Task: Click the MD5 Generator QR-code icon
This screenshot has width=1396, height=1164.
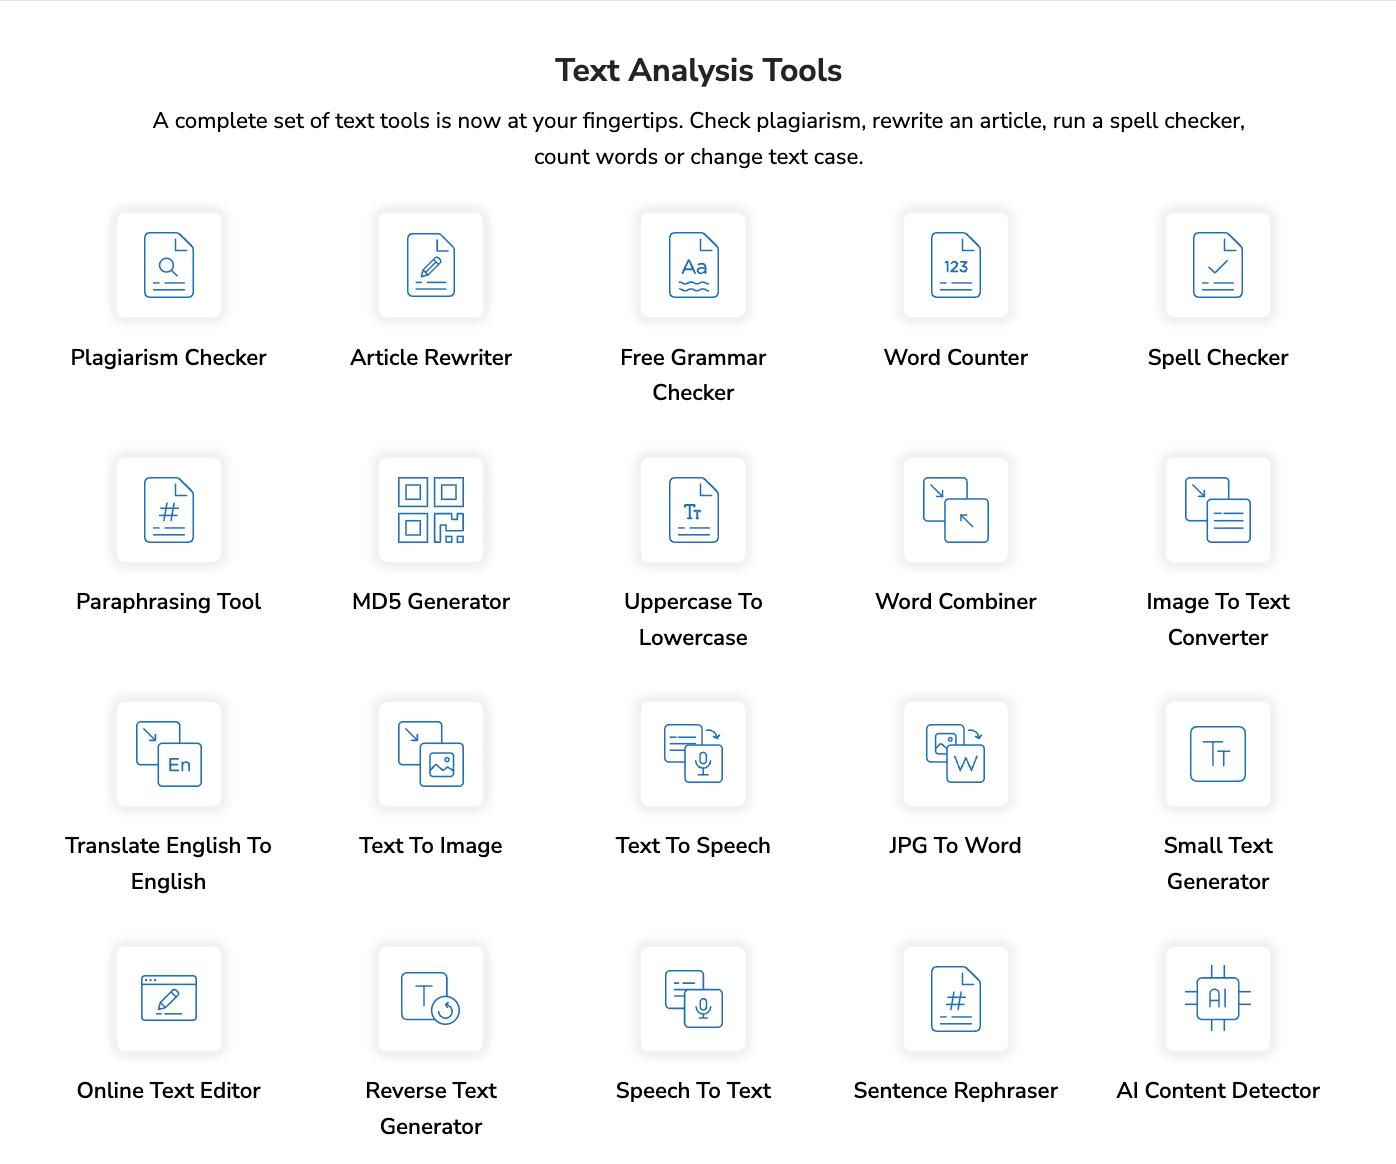Action: [x=431, y=510]
